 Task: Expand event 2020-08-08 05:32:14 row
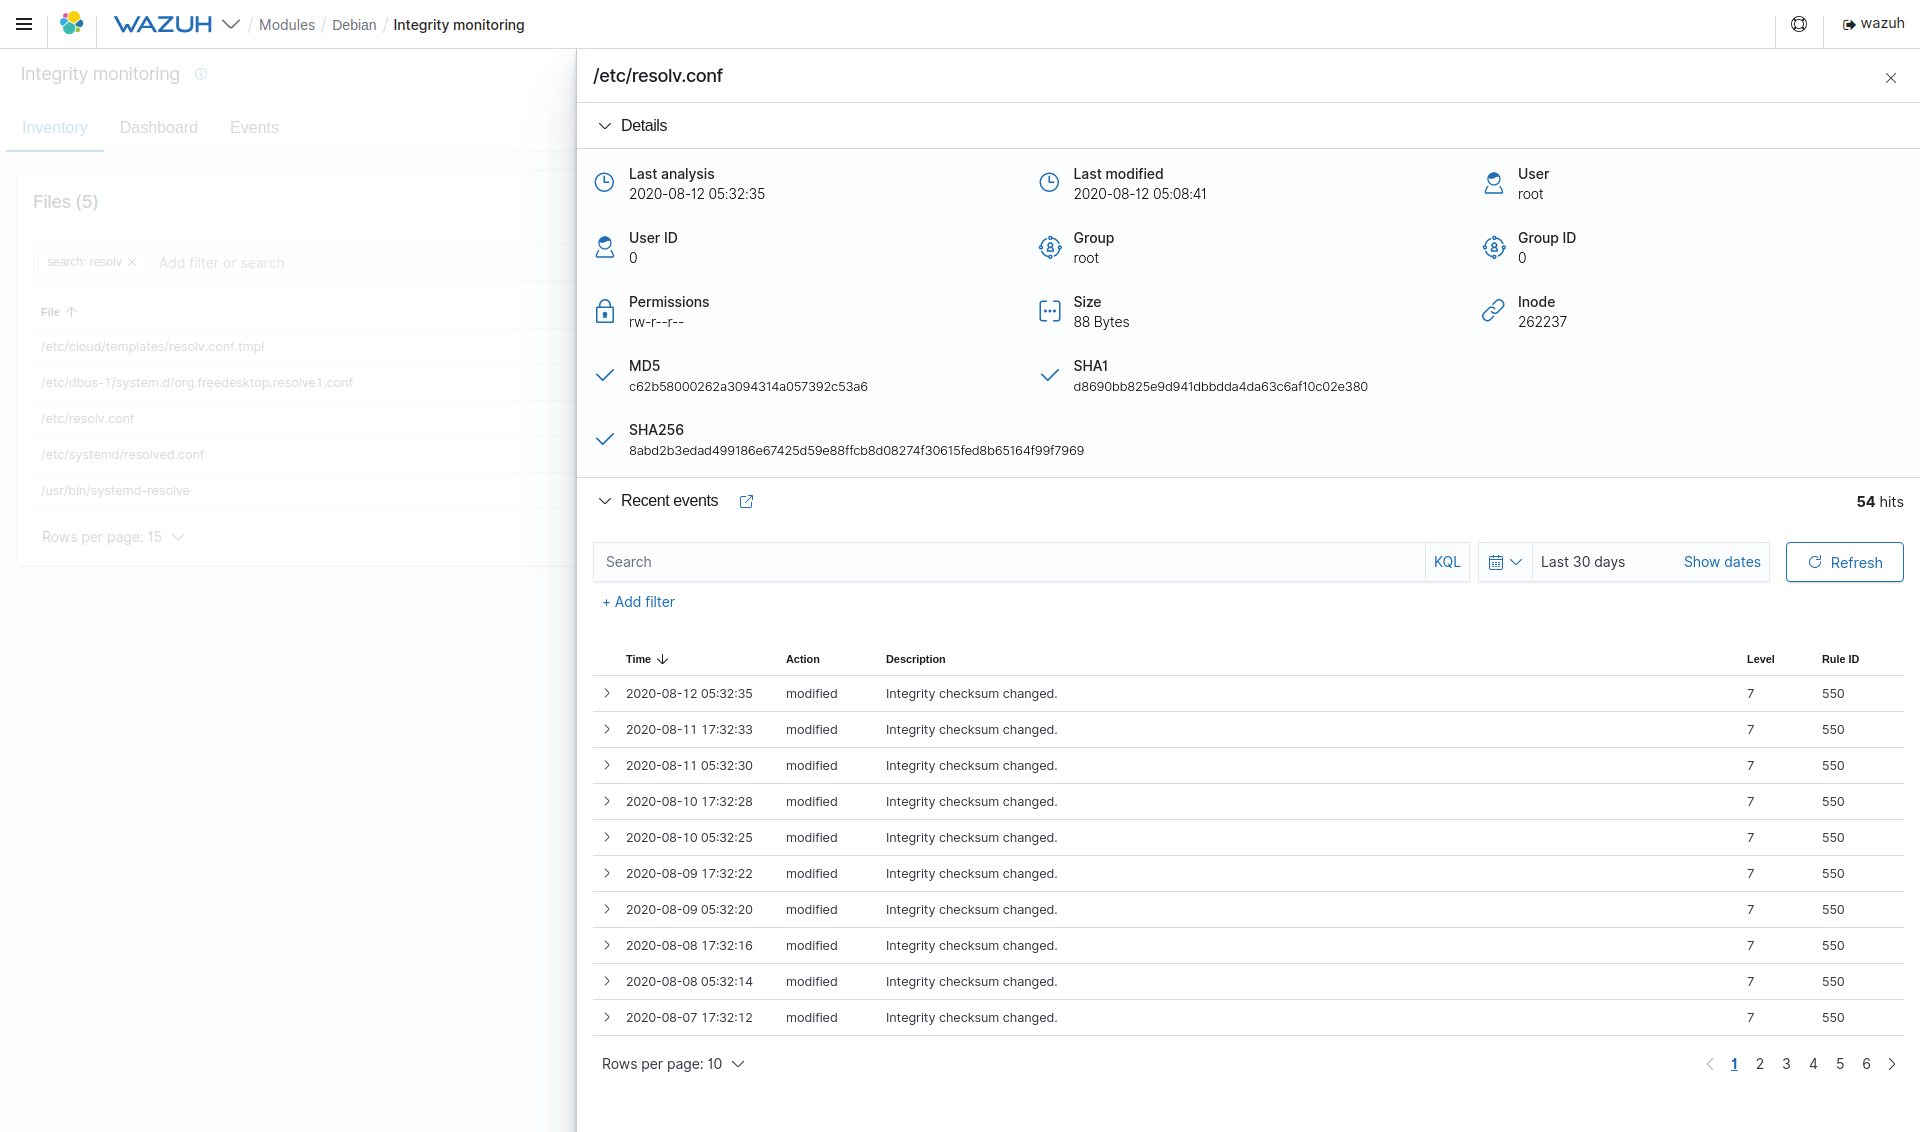607,981
